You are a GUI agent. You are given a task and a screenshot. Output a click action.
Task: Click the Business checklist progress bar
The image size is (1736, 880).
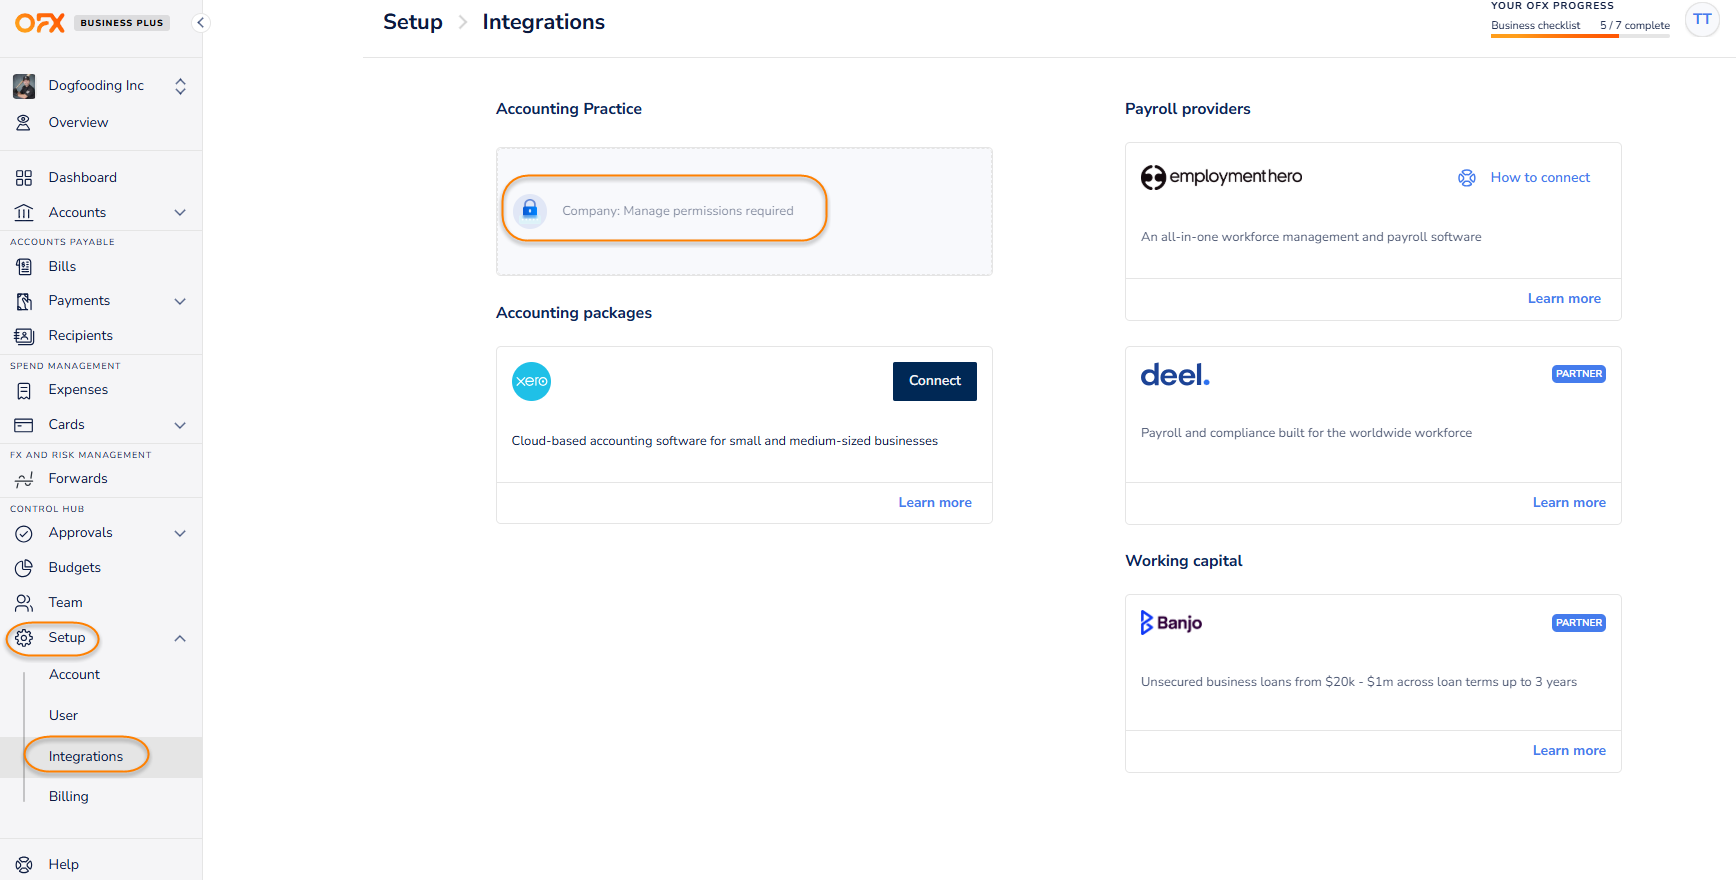1580,36
